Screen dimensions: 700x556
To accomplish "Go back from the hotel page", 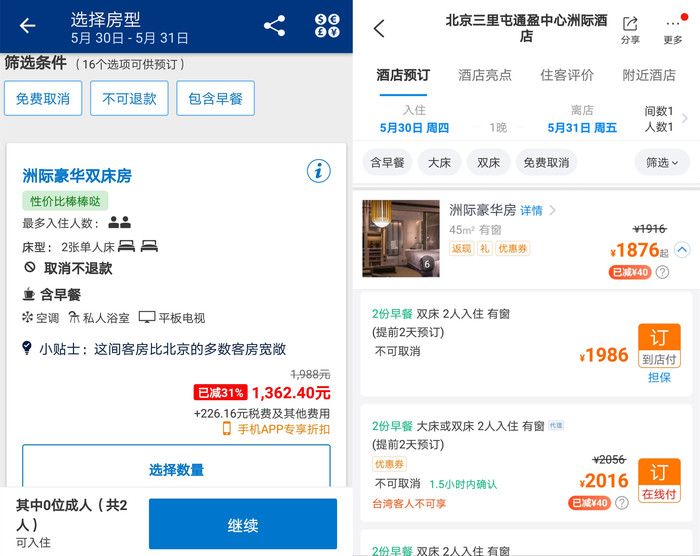I will 379,28.
